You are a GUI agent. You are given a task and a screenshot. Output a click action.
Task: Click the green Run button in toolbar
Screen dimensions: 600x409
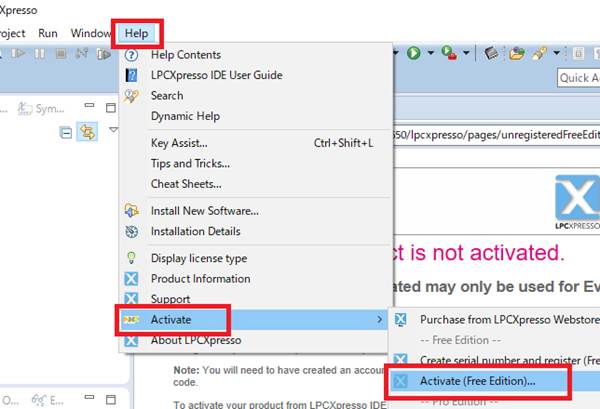[413, 54]
